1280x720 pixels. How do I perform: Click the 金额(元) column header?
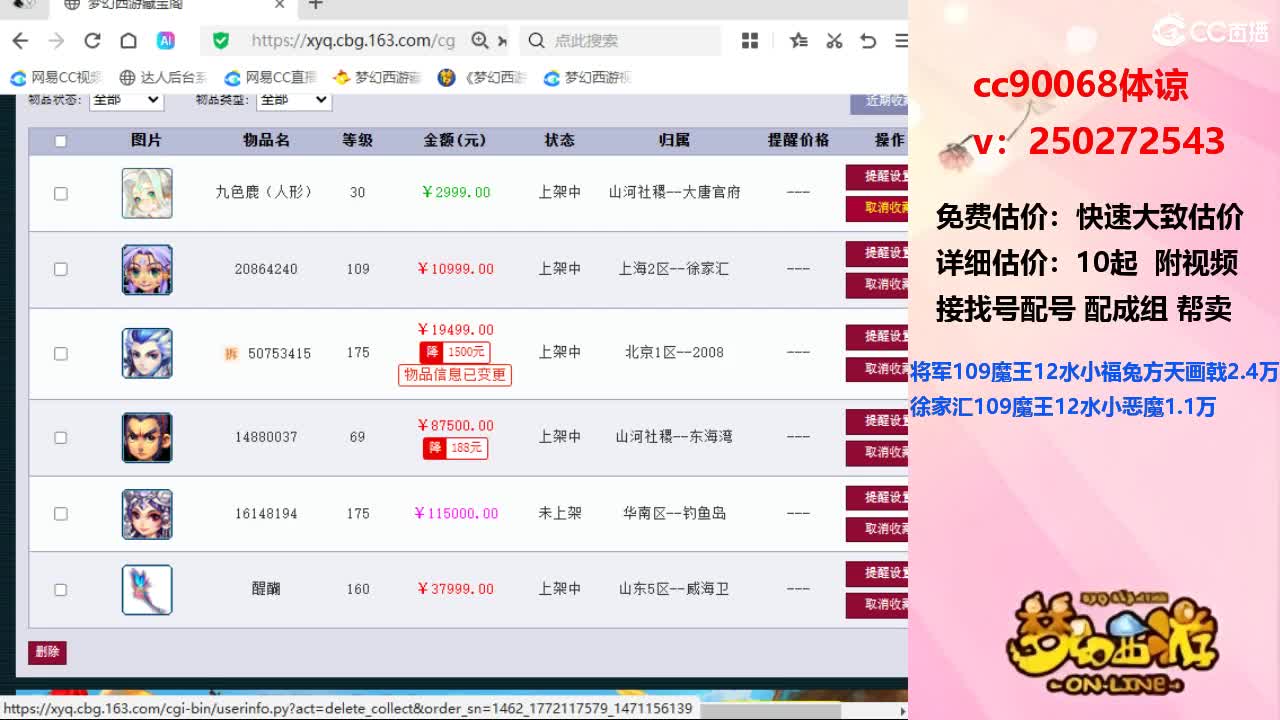click(x=456, y=140)
